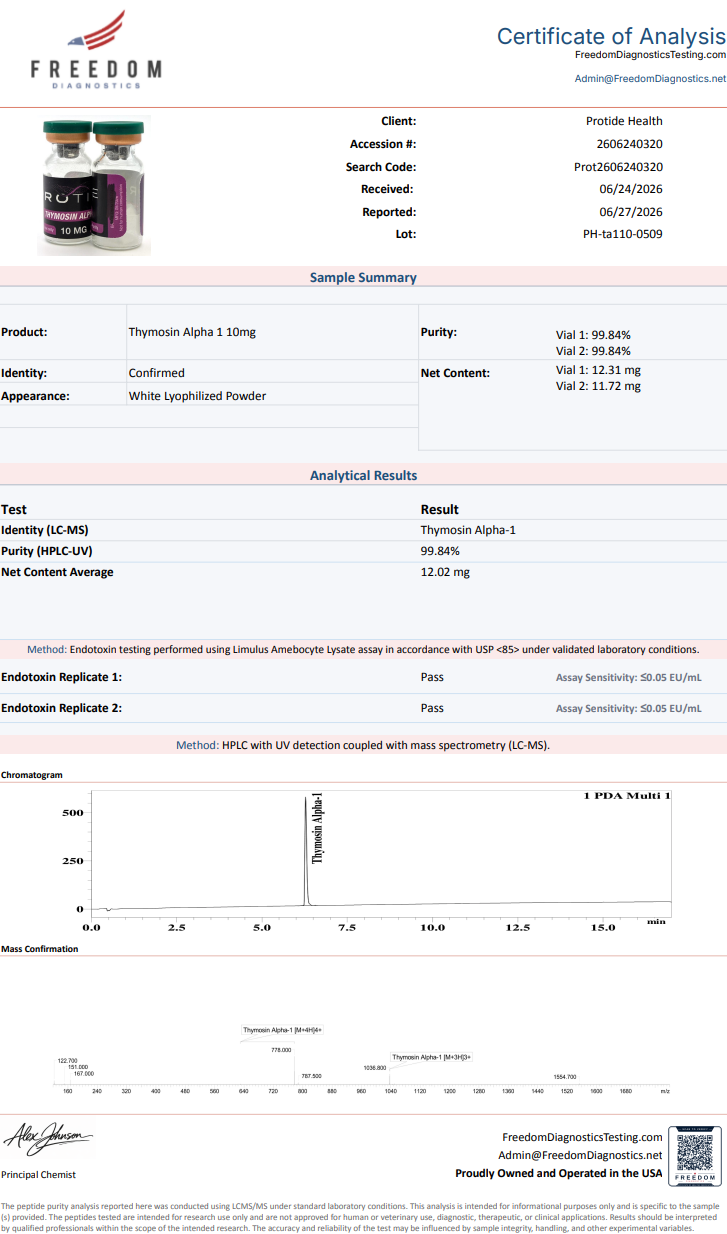Click the Analytical Results section header

coord(363,475)
